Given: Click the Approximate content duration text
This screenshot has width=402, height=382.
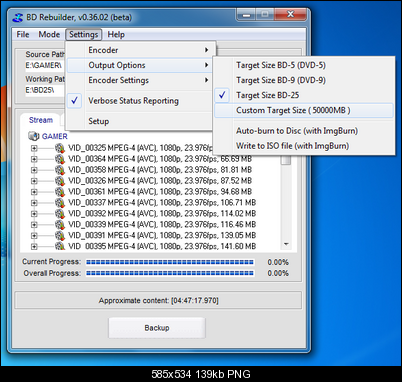Looking at the screenshot, I should [158, 301].
